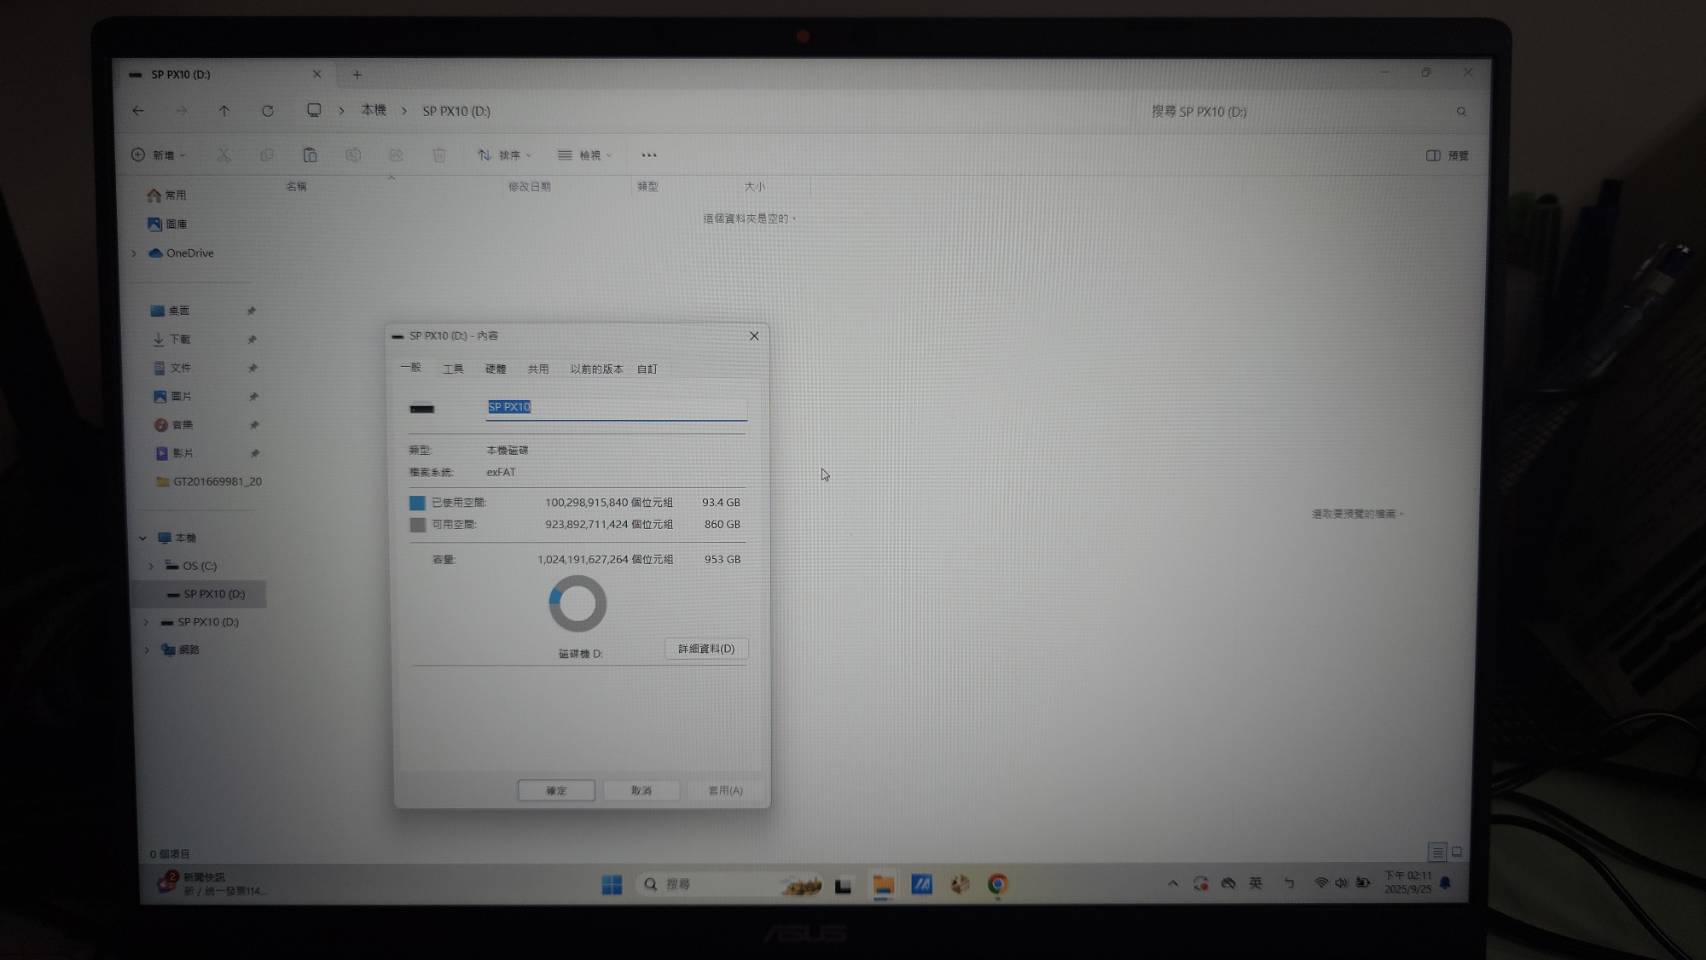Open the See more (…) toolbar menu
The image size is (1706, 960).
(x=649, y=155)
